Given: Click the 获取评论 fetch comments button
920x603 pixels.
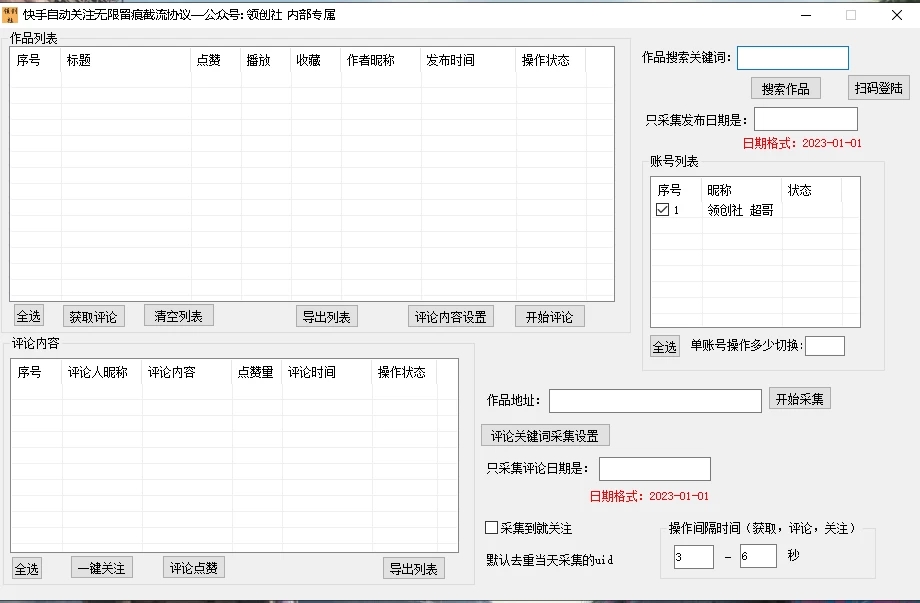Looking at the screenshot, I should click(94, 315).
